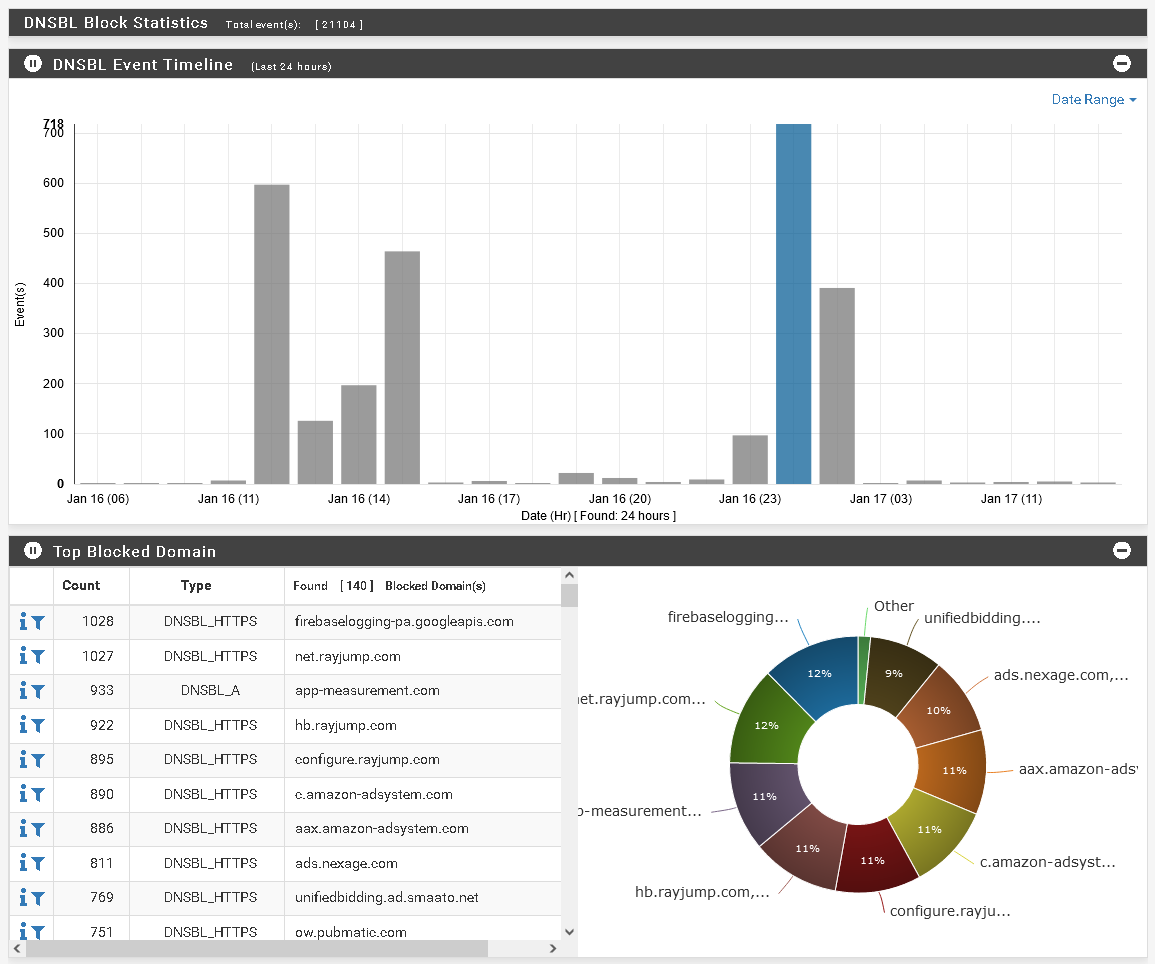Collapse the Top Blocked Domain panel
Screen dimensions: 1155x964
tap(1121, 551)
